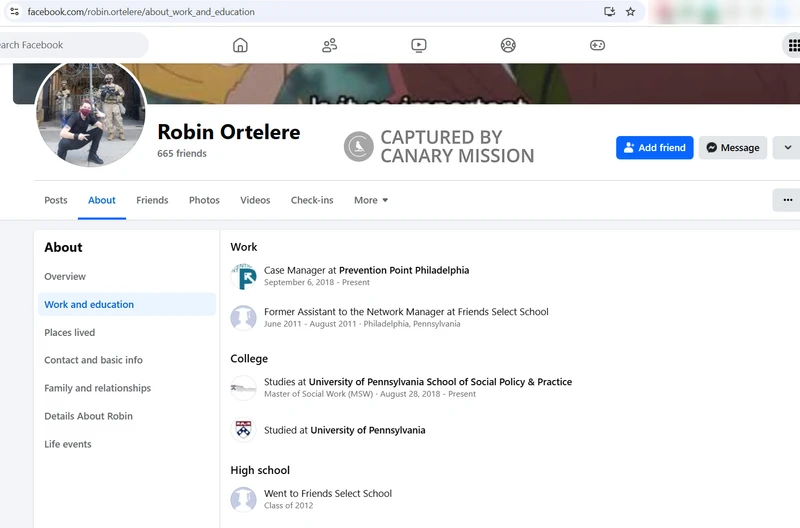
Task: Click 'Former Assistant to the Network Manager' entry
Action: [406, 312]
